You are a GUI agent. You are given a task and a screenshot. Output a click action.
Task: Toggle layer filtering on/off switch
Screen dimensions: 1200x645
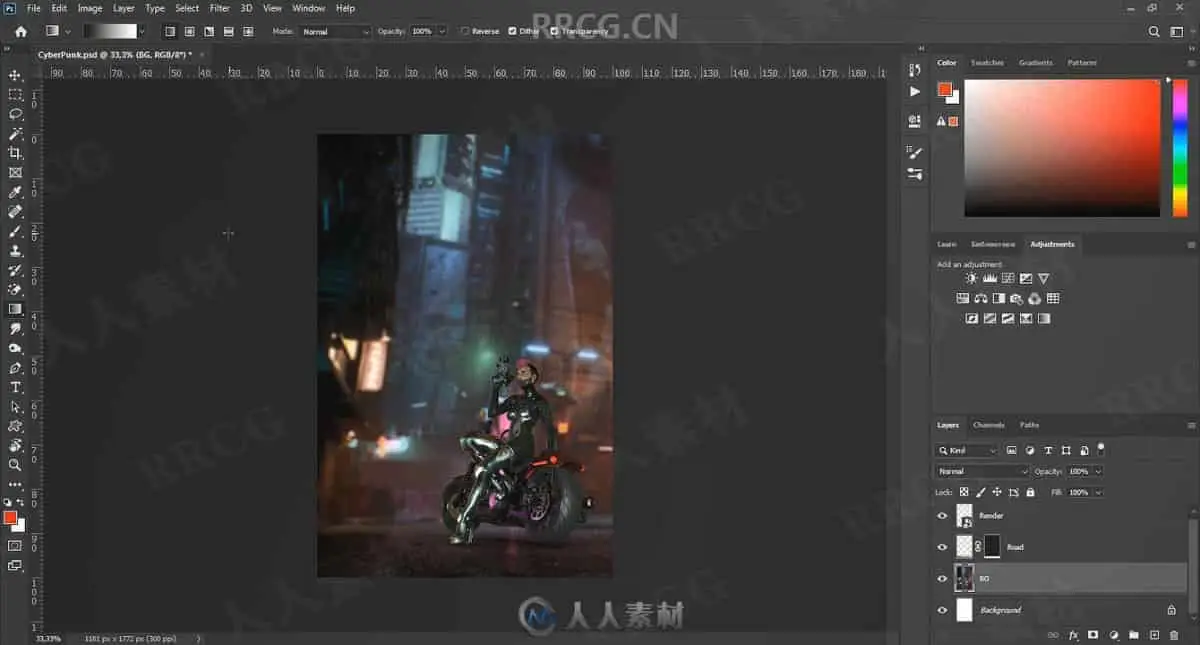tap(1101, 449)
